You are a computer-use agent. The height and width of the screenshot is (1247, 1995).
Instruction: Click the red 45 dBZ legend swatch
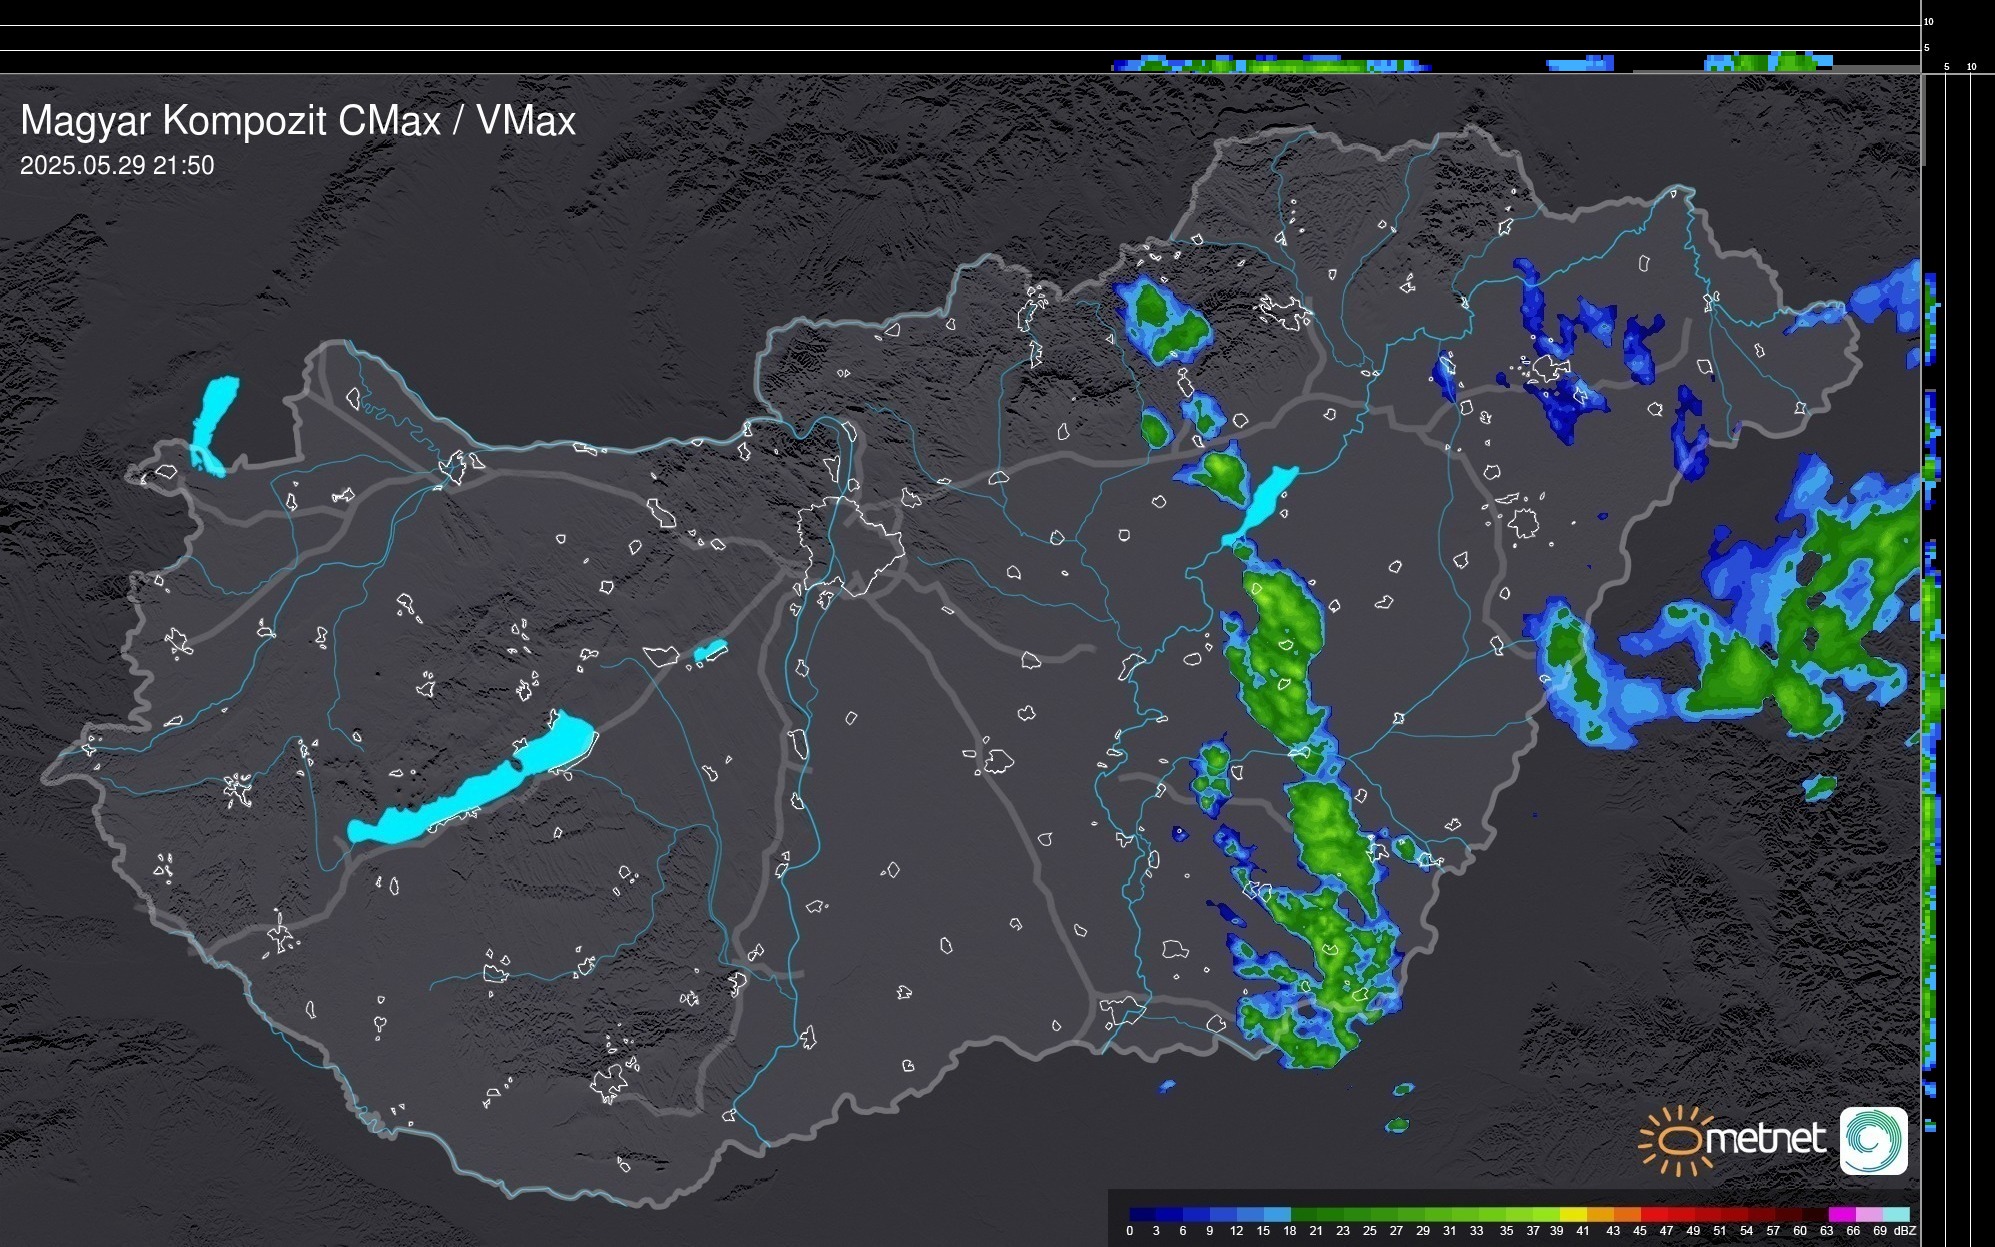(x=1653, y=1214)
